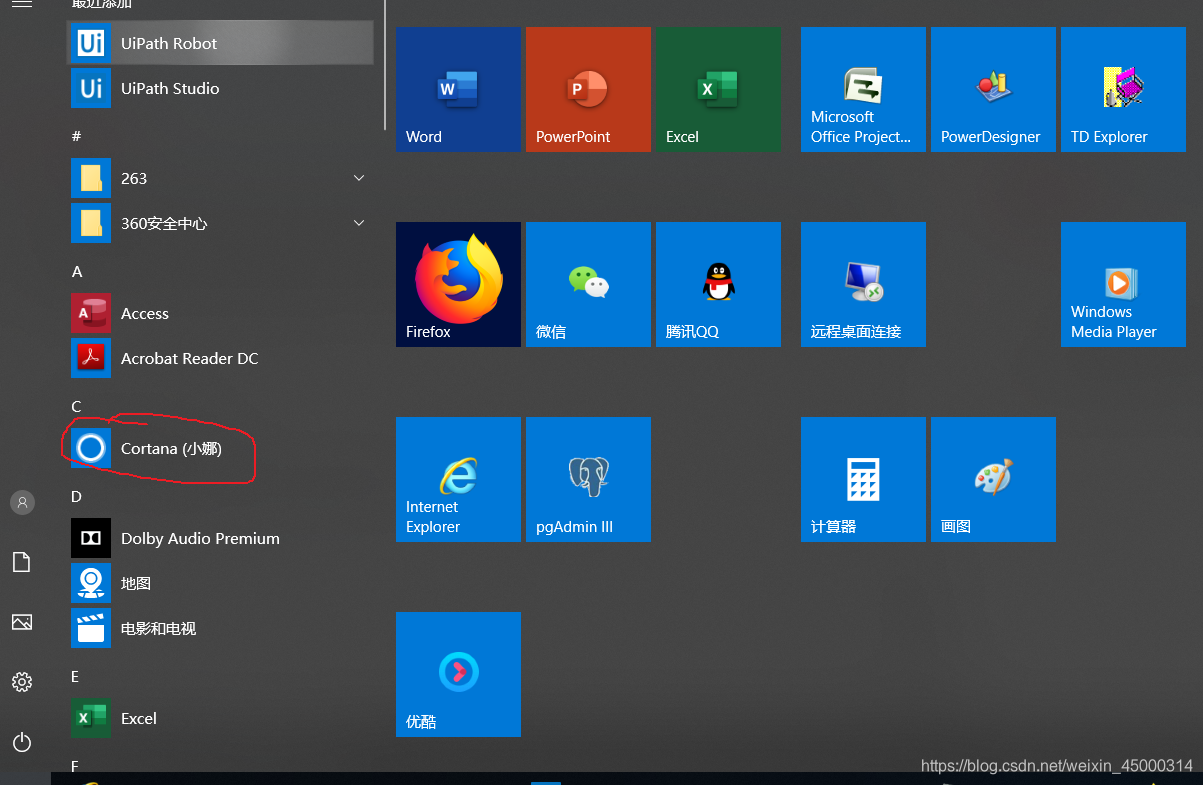Launch the 远程桌面连接 tile
The height and width of the screenshot is (785, 1203).
pos(863,284)
